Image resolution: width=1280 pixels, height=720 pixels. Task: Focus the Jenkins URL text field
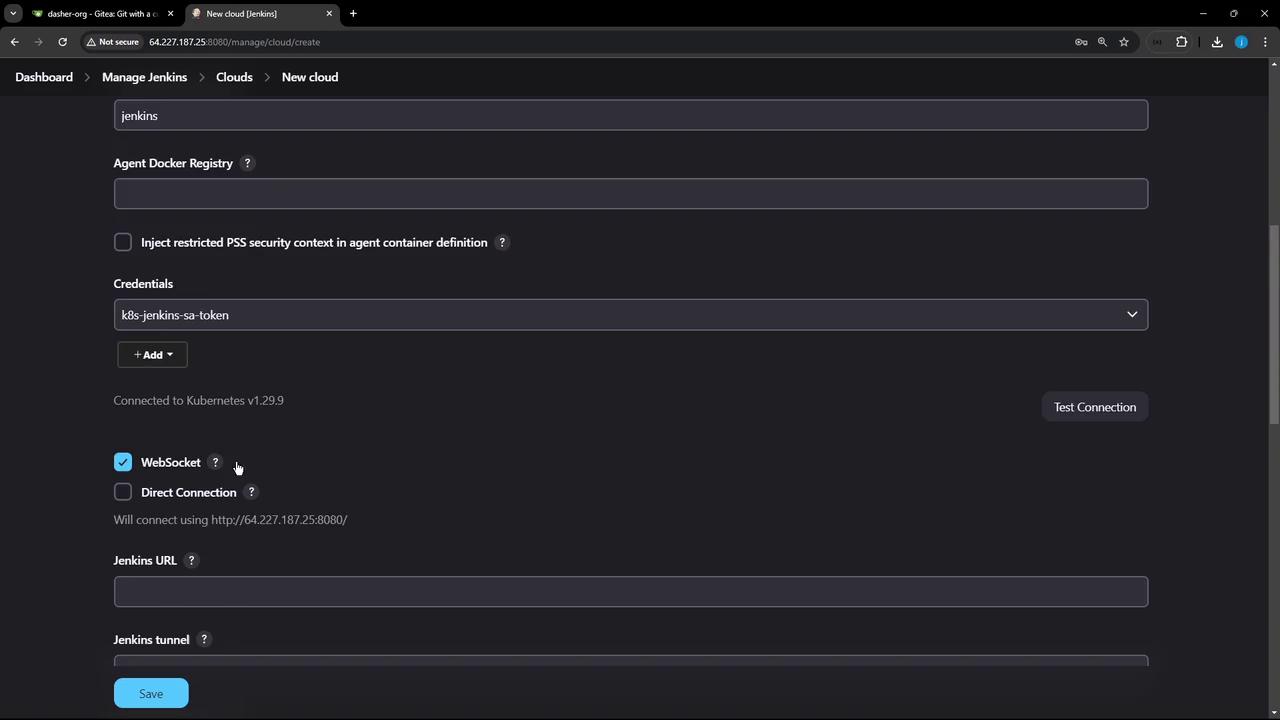631,592
